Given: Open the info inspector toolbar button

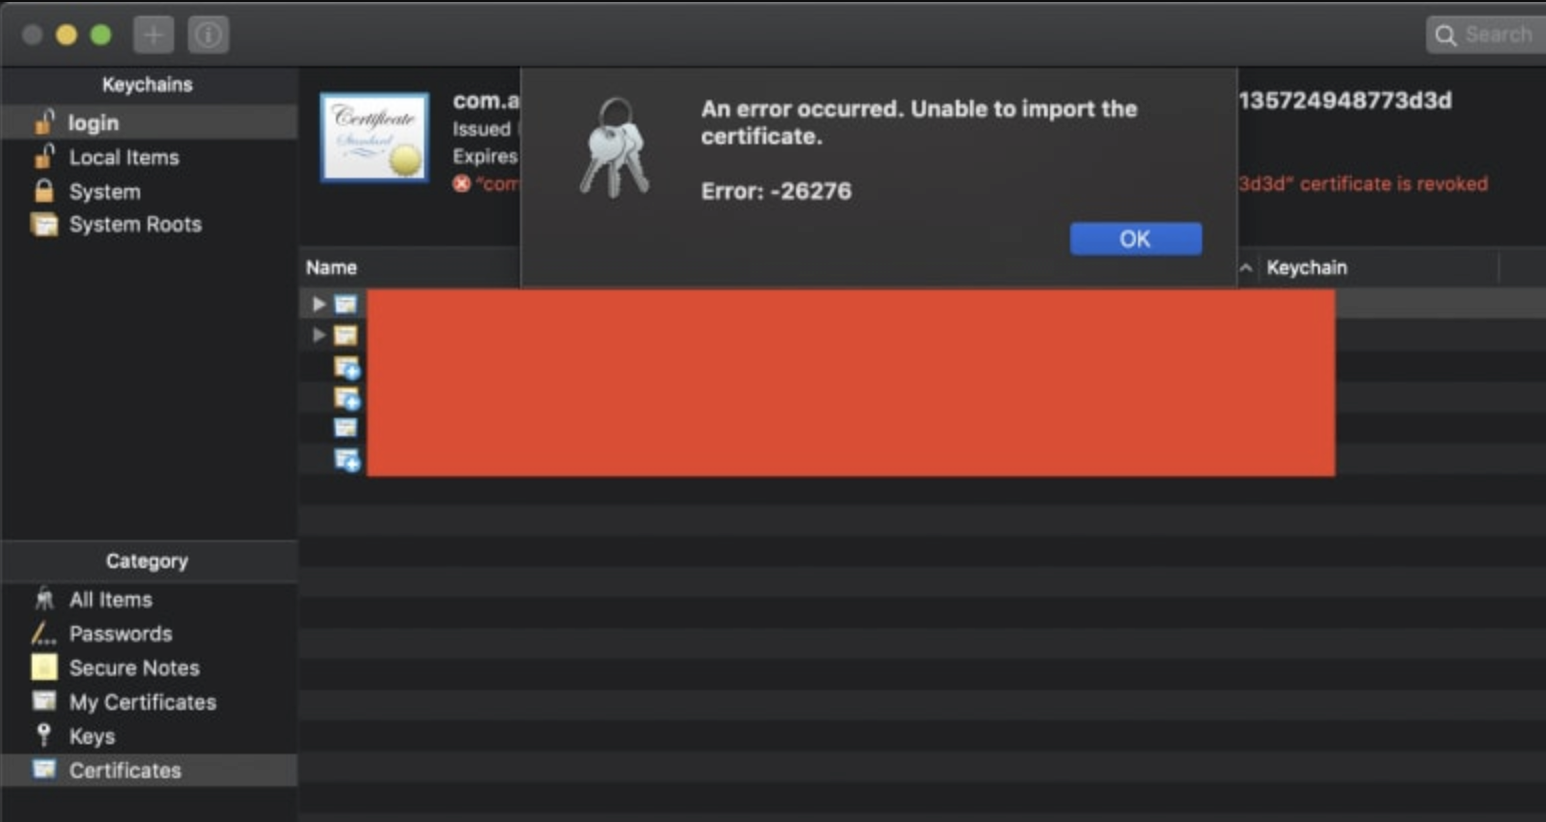Looking at the screenshot, I should click(208, 35).
